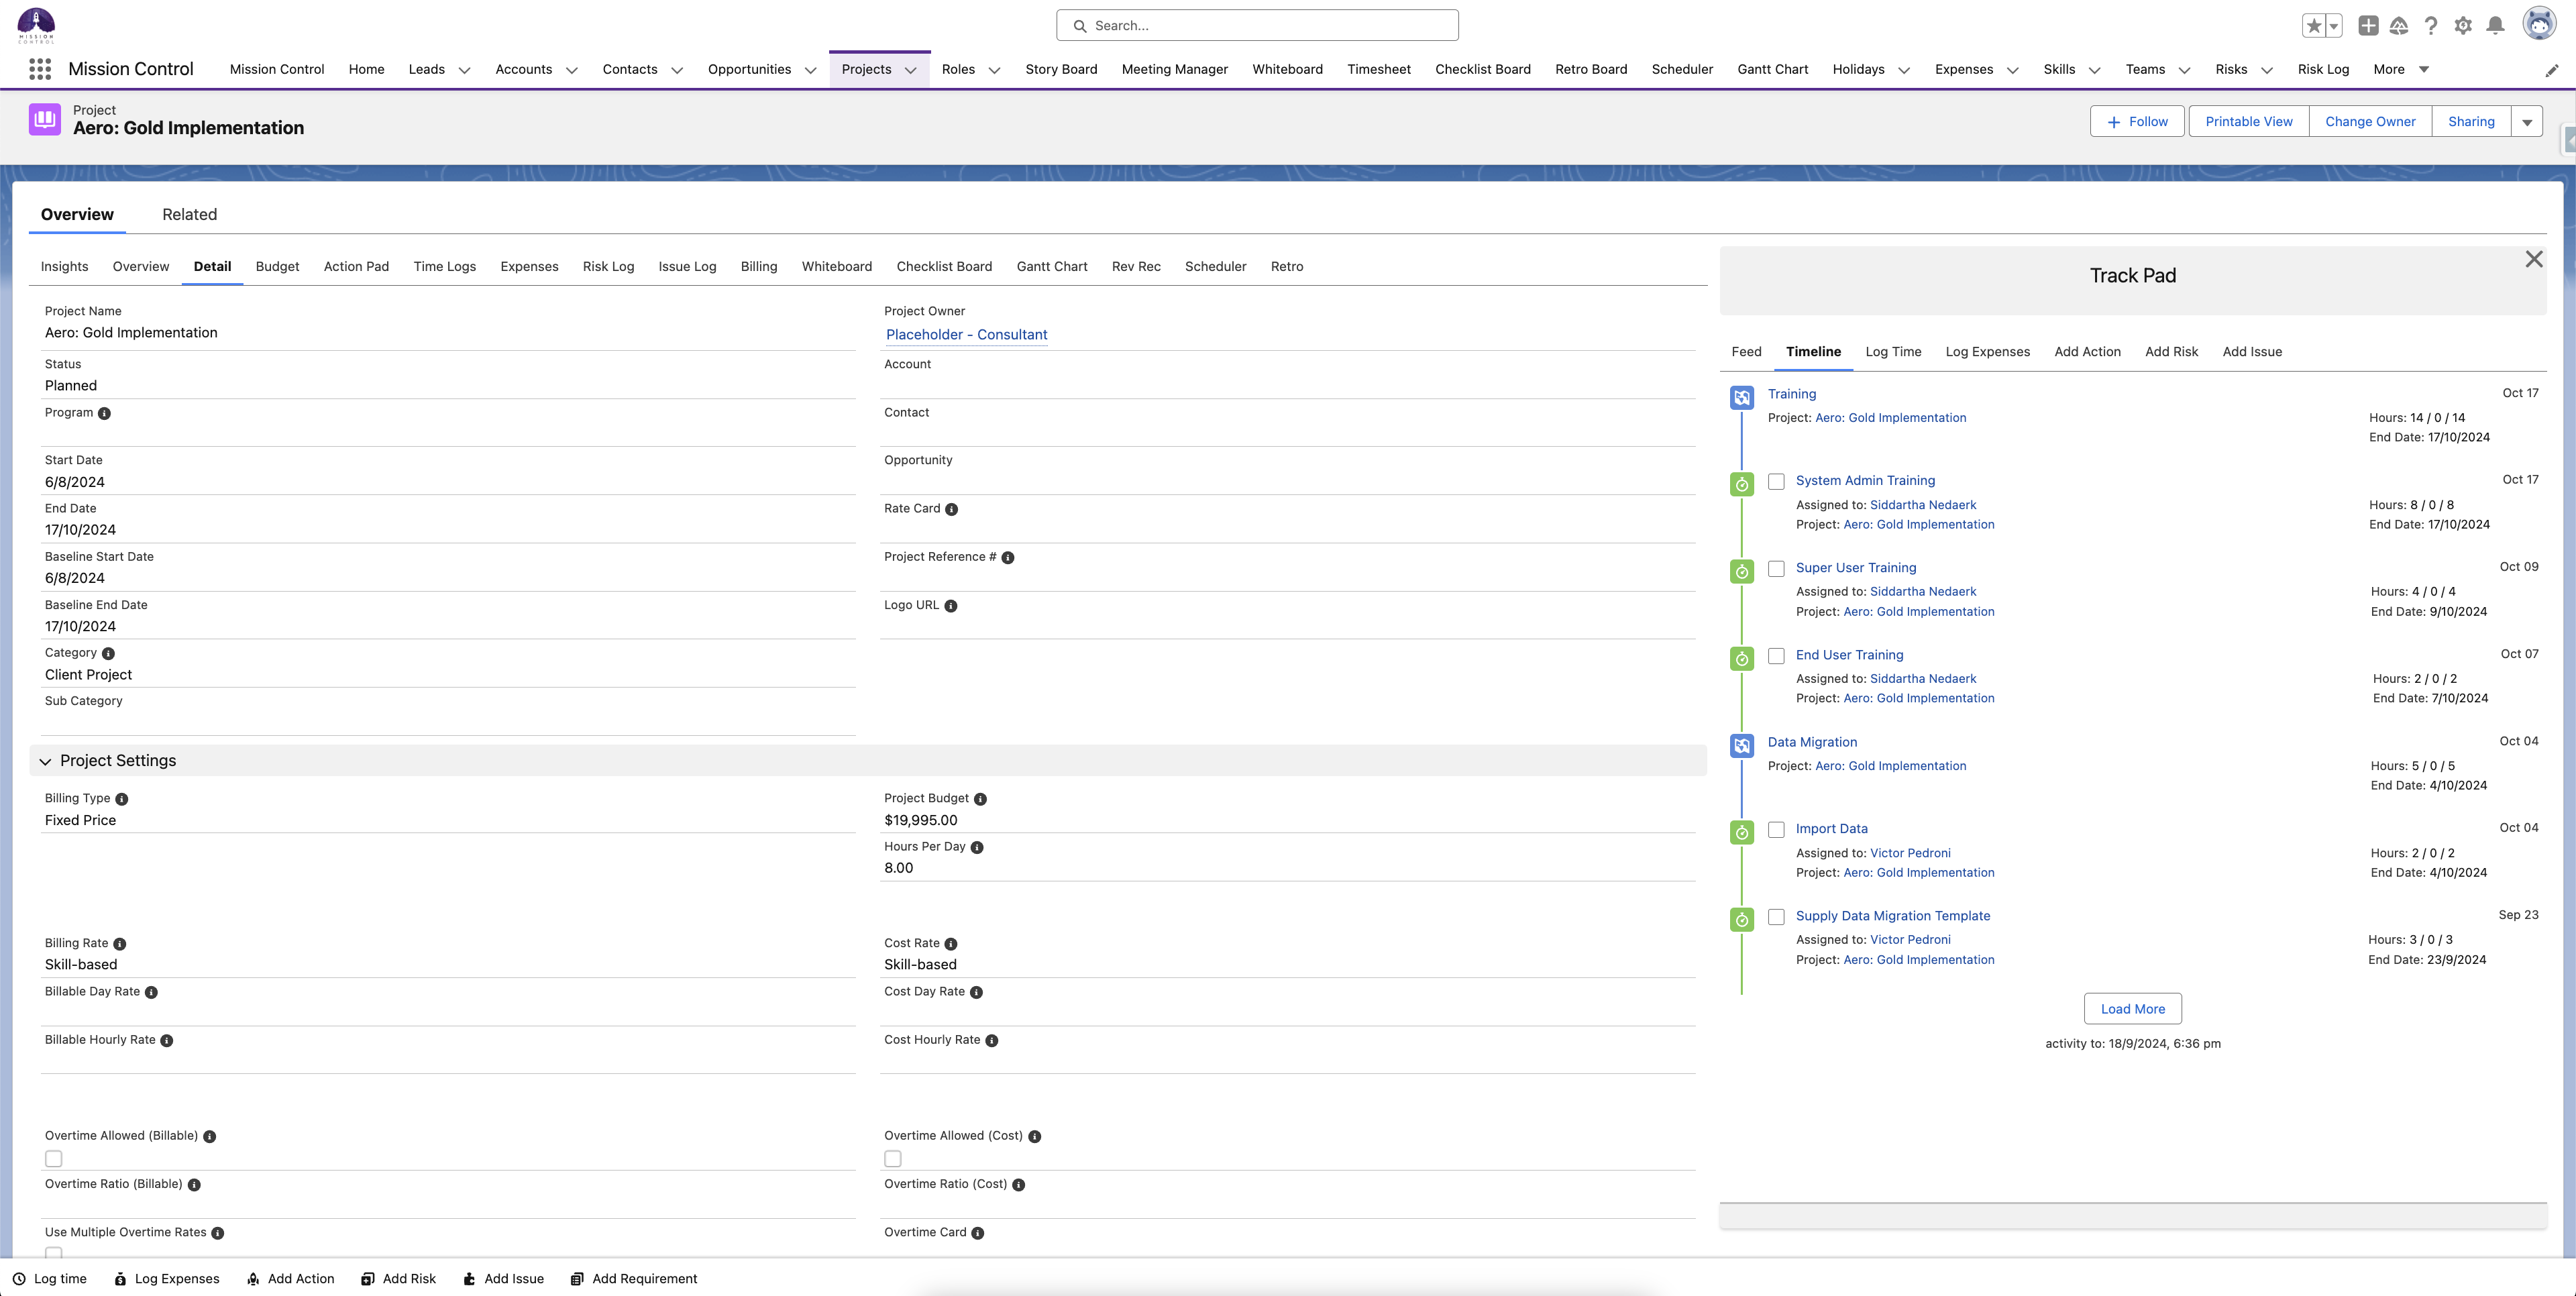The width and height of the screenshot is (2576, 1296).
Task: Toggle the Overtime Allowed (Billable) checkbox
Action: click(x=54, y=1158)
